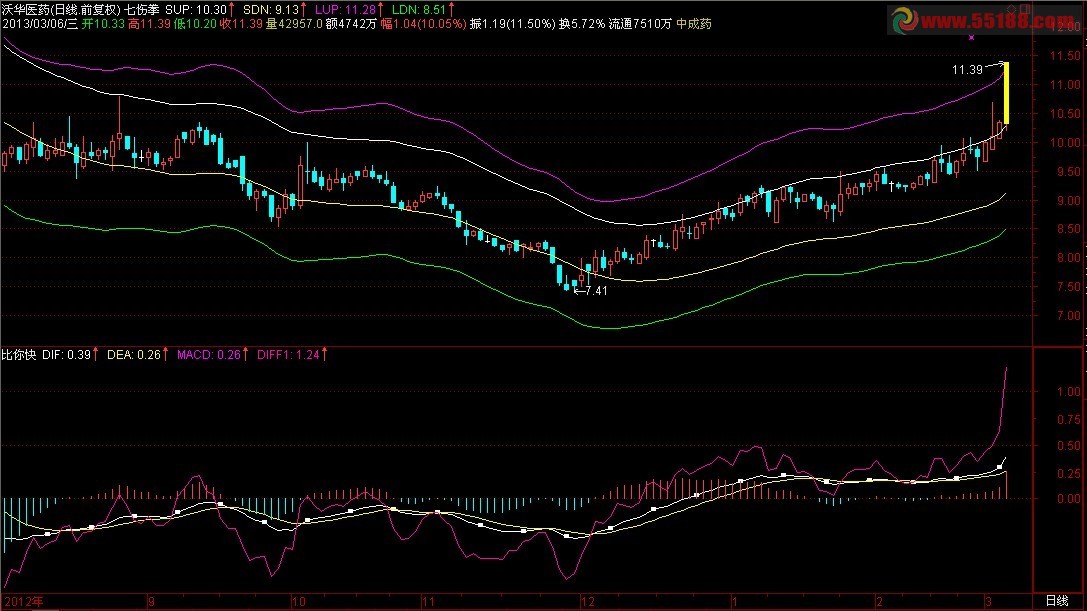Click 10.00 on the price axis
The image size is (1087, 611).
1065,143
